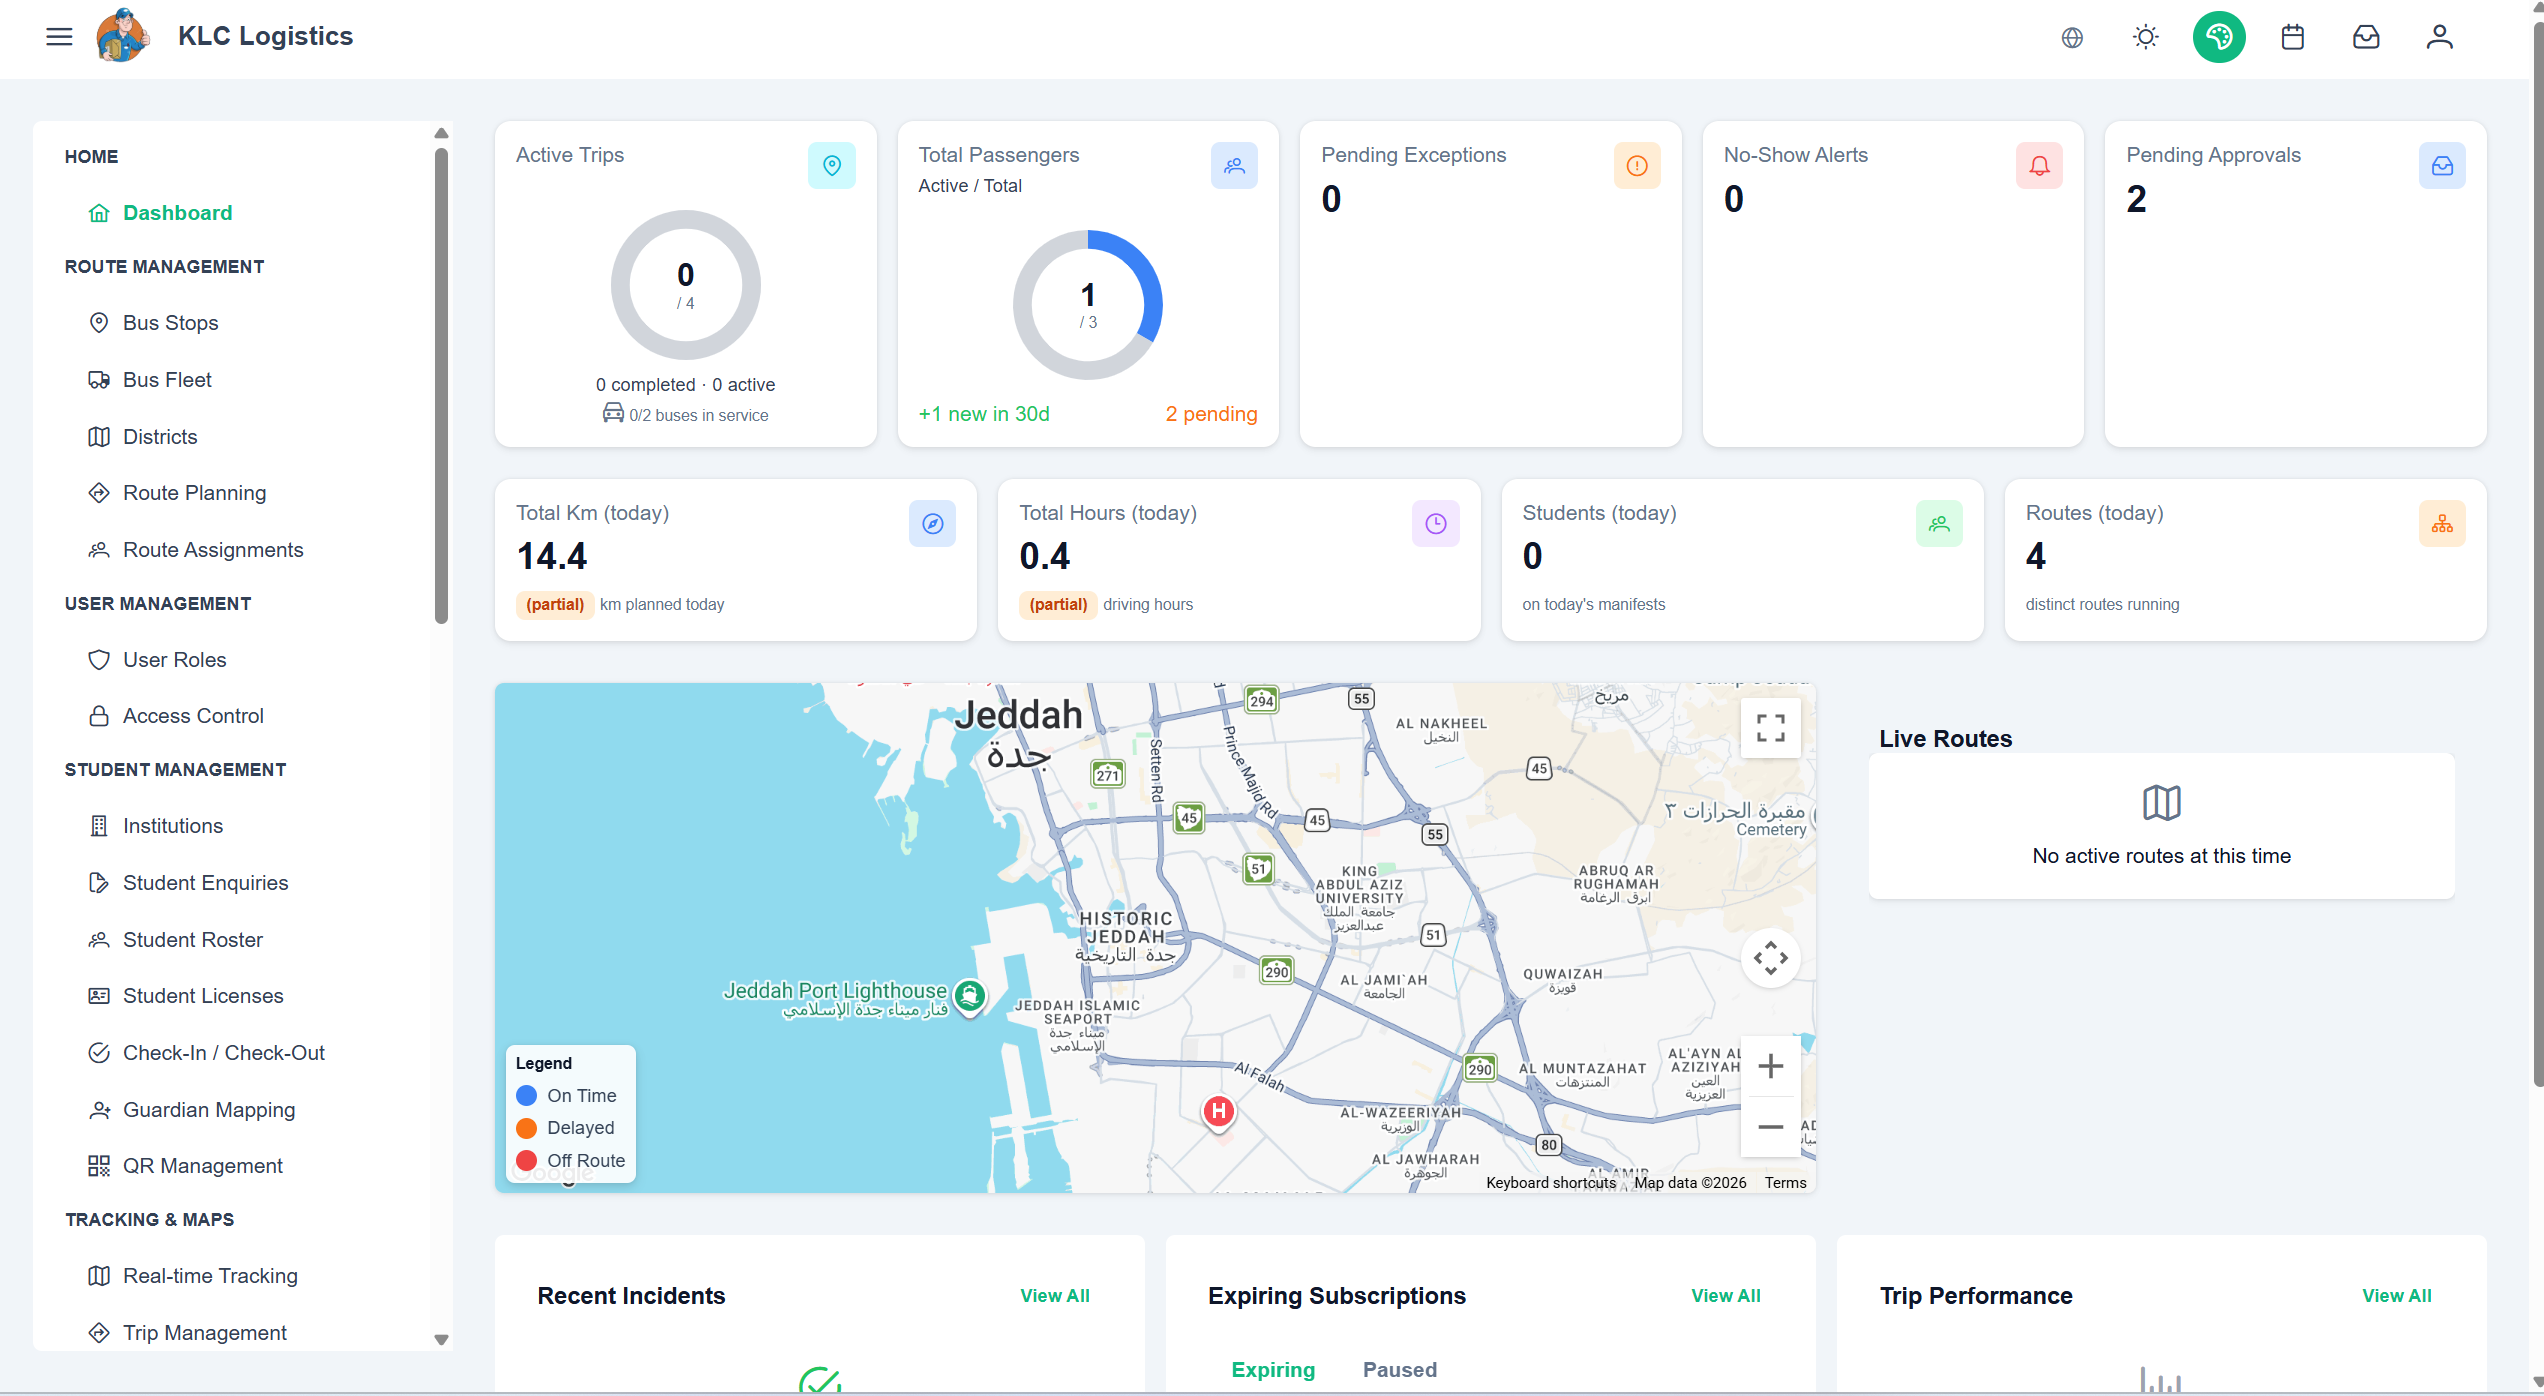The image size is (2544, 1396).
Task: Click the map camera pan control
Action: point(1770,958)
